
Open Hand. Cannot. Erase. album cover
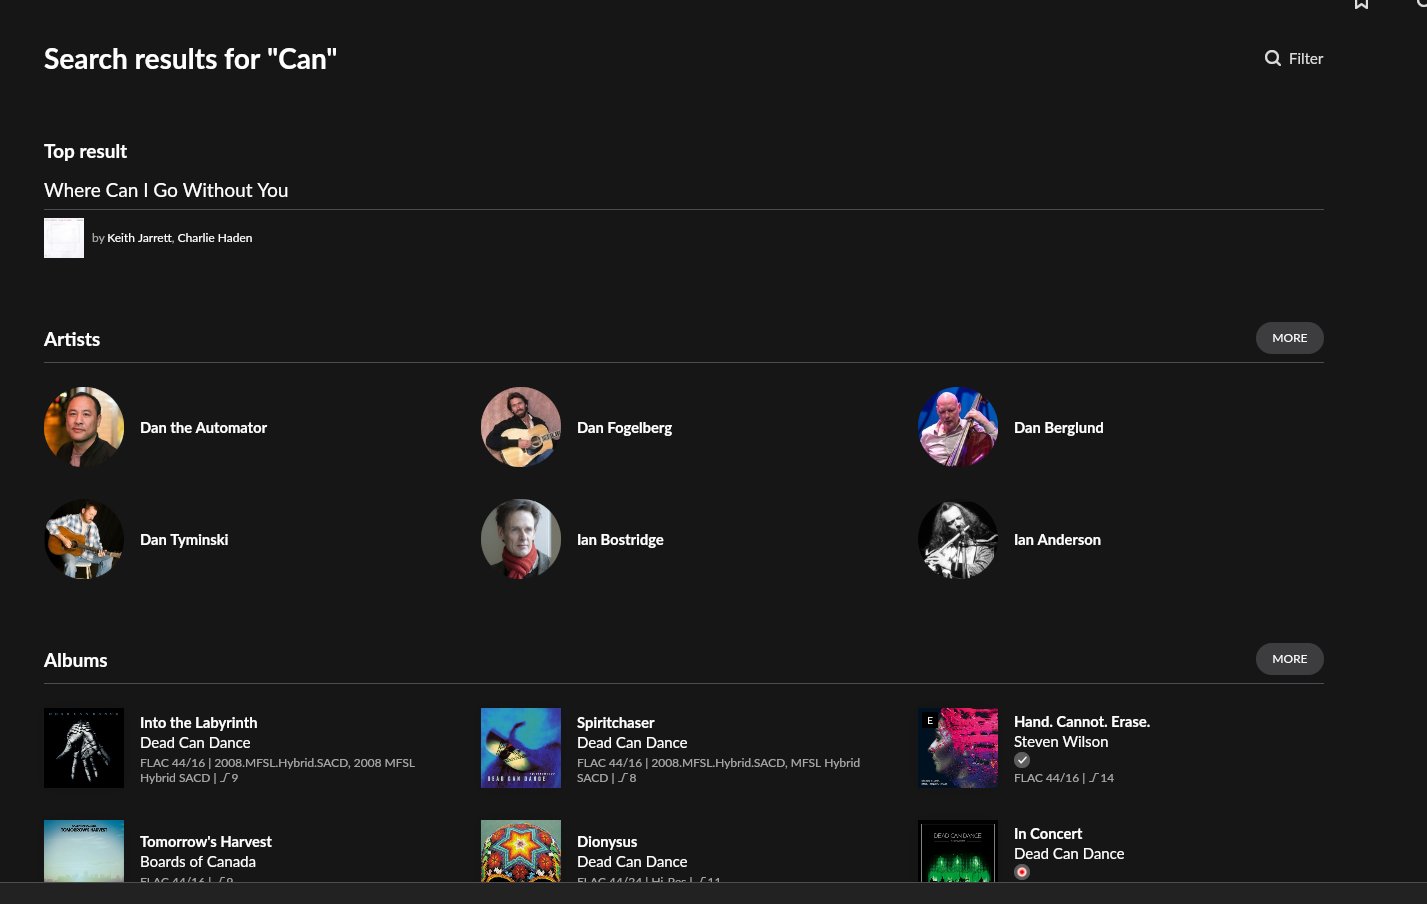point(958,748)
